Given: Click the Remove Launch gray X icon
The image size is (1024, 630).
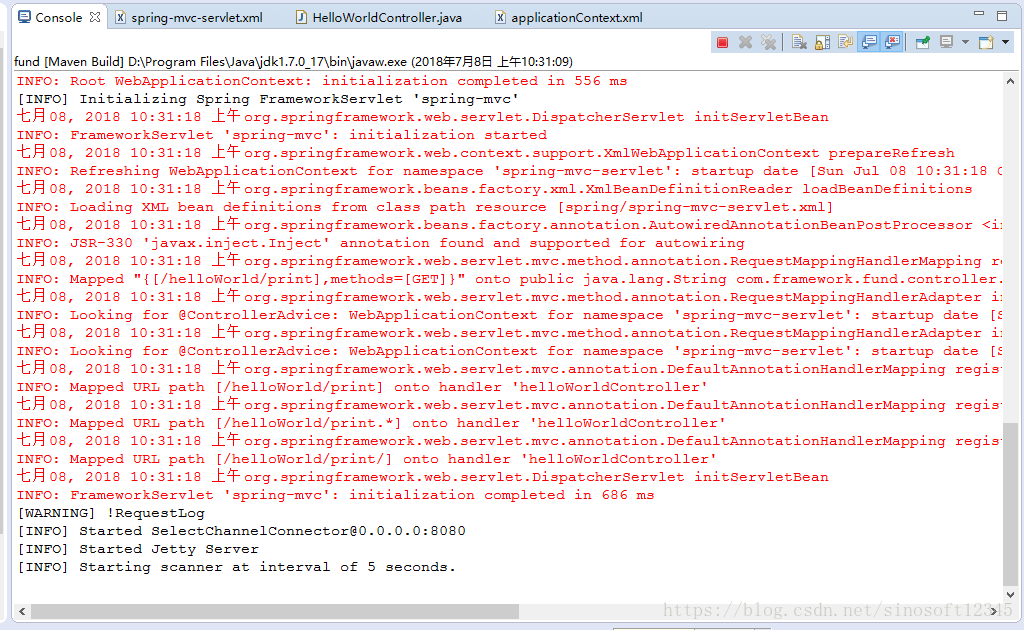Looking at the screenshot, I should pos(745,42).
